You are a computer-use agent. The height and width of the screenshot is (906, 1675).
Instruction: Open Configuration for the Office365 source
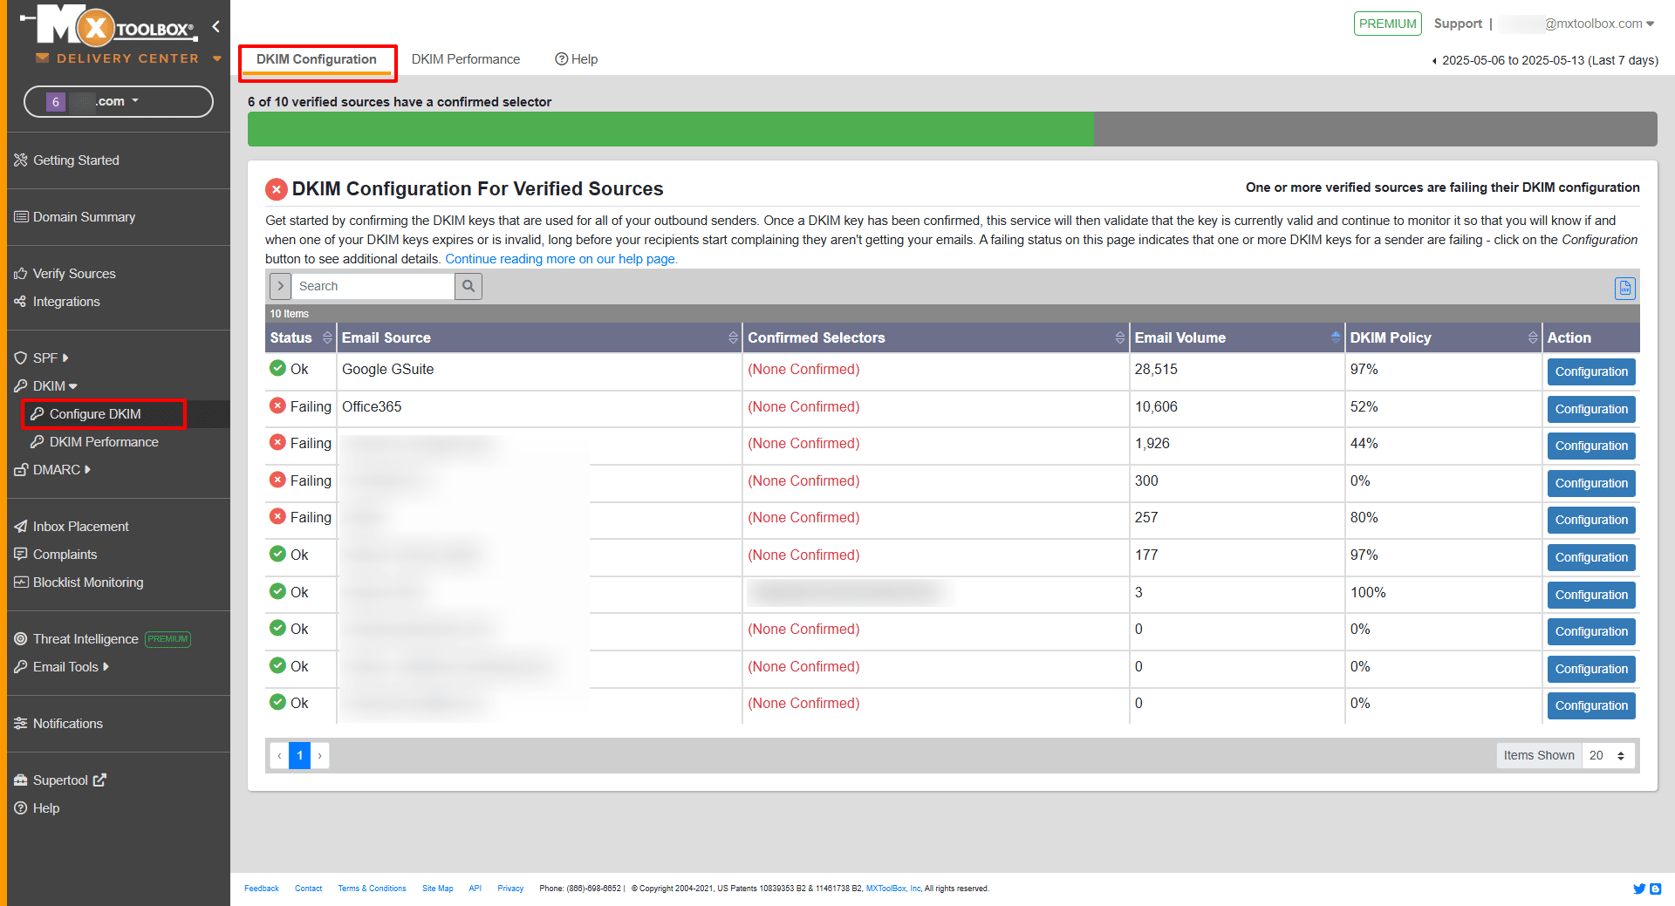(1591, 408)
